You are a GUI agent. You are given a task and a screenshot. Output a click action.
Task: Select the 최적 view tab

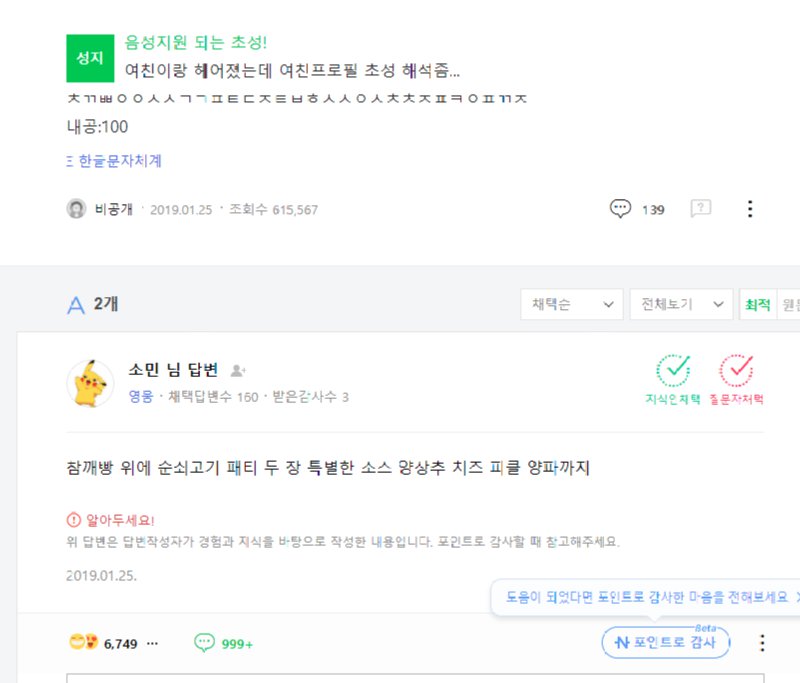click(x=755, y=305)
